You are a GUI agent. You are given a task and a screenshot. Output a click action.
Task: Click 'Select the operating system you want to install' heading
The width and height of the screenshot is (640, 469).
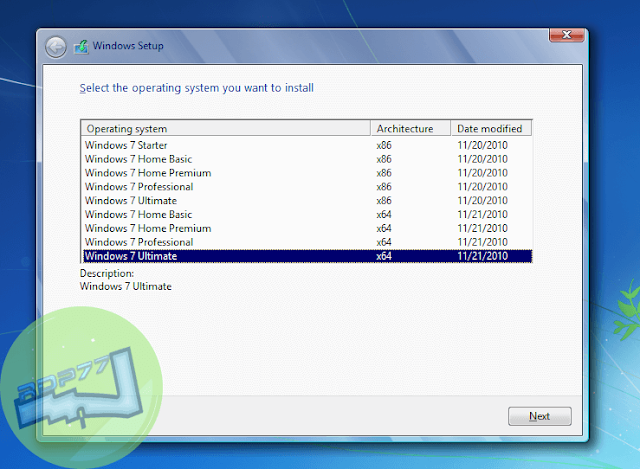pos(197,88)
